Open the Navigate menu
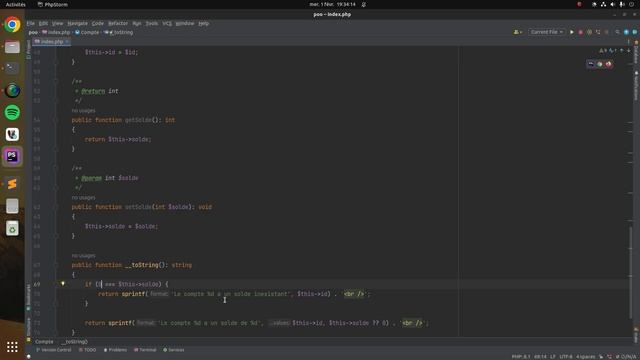Viewport: 640px width, 360px height. click(x=77, y=23)
